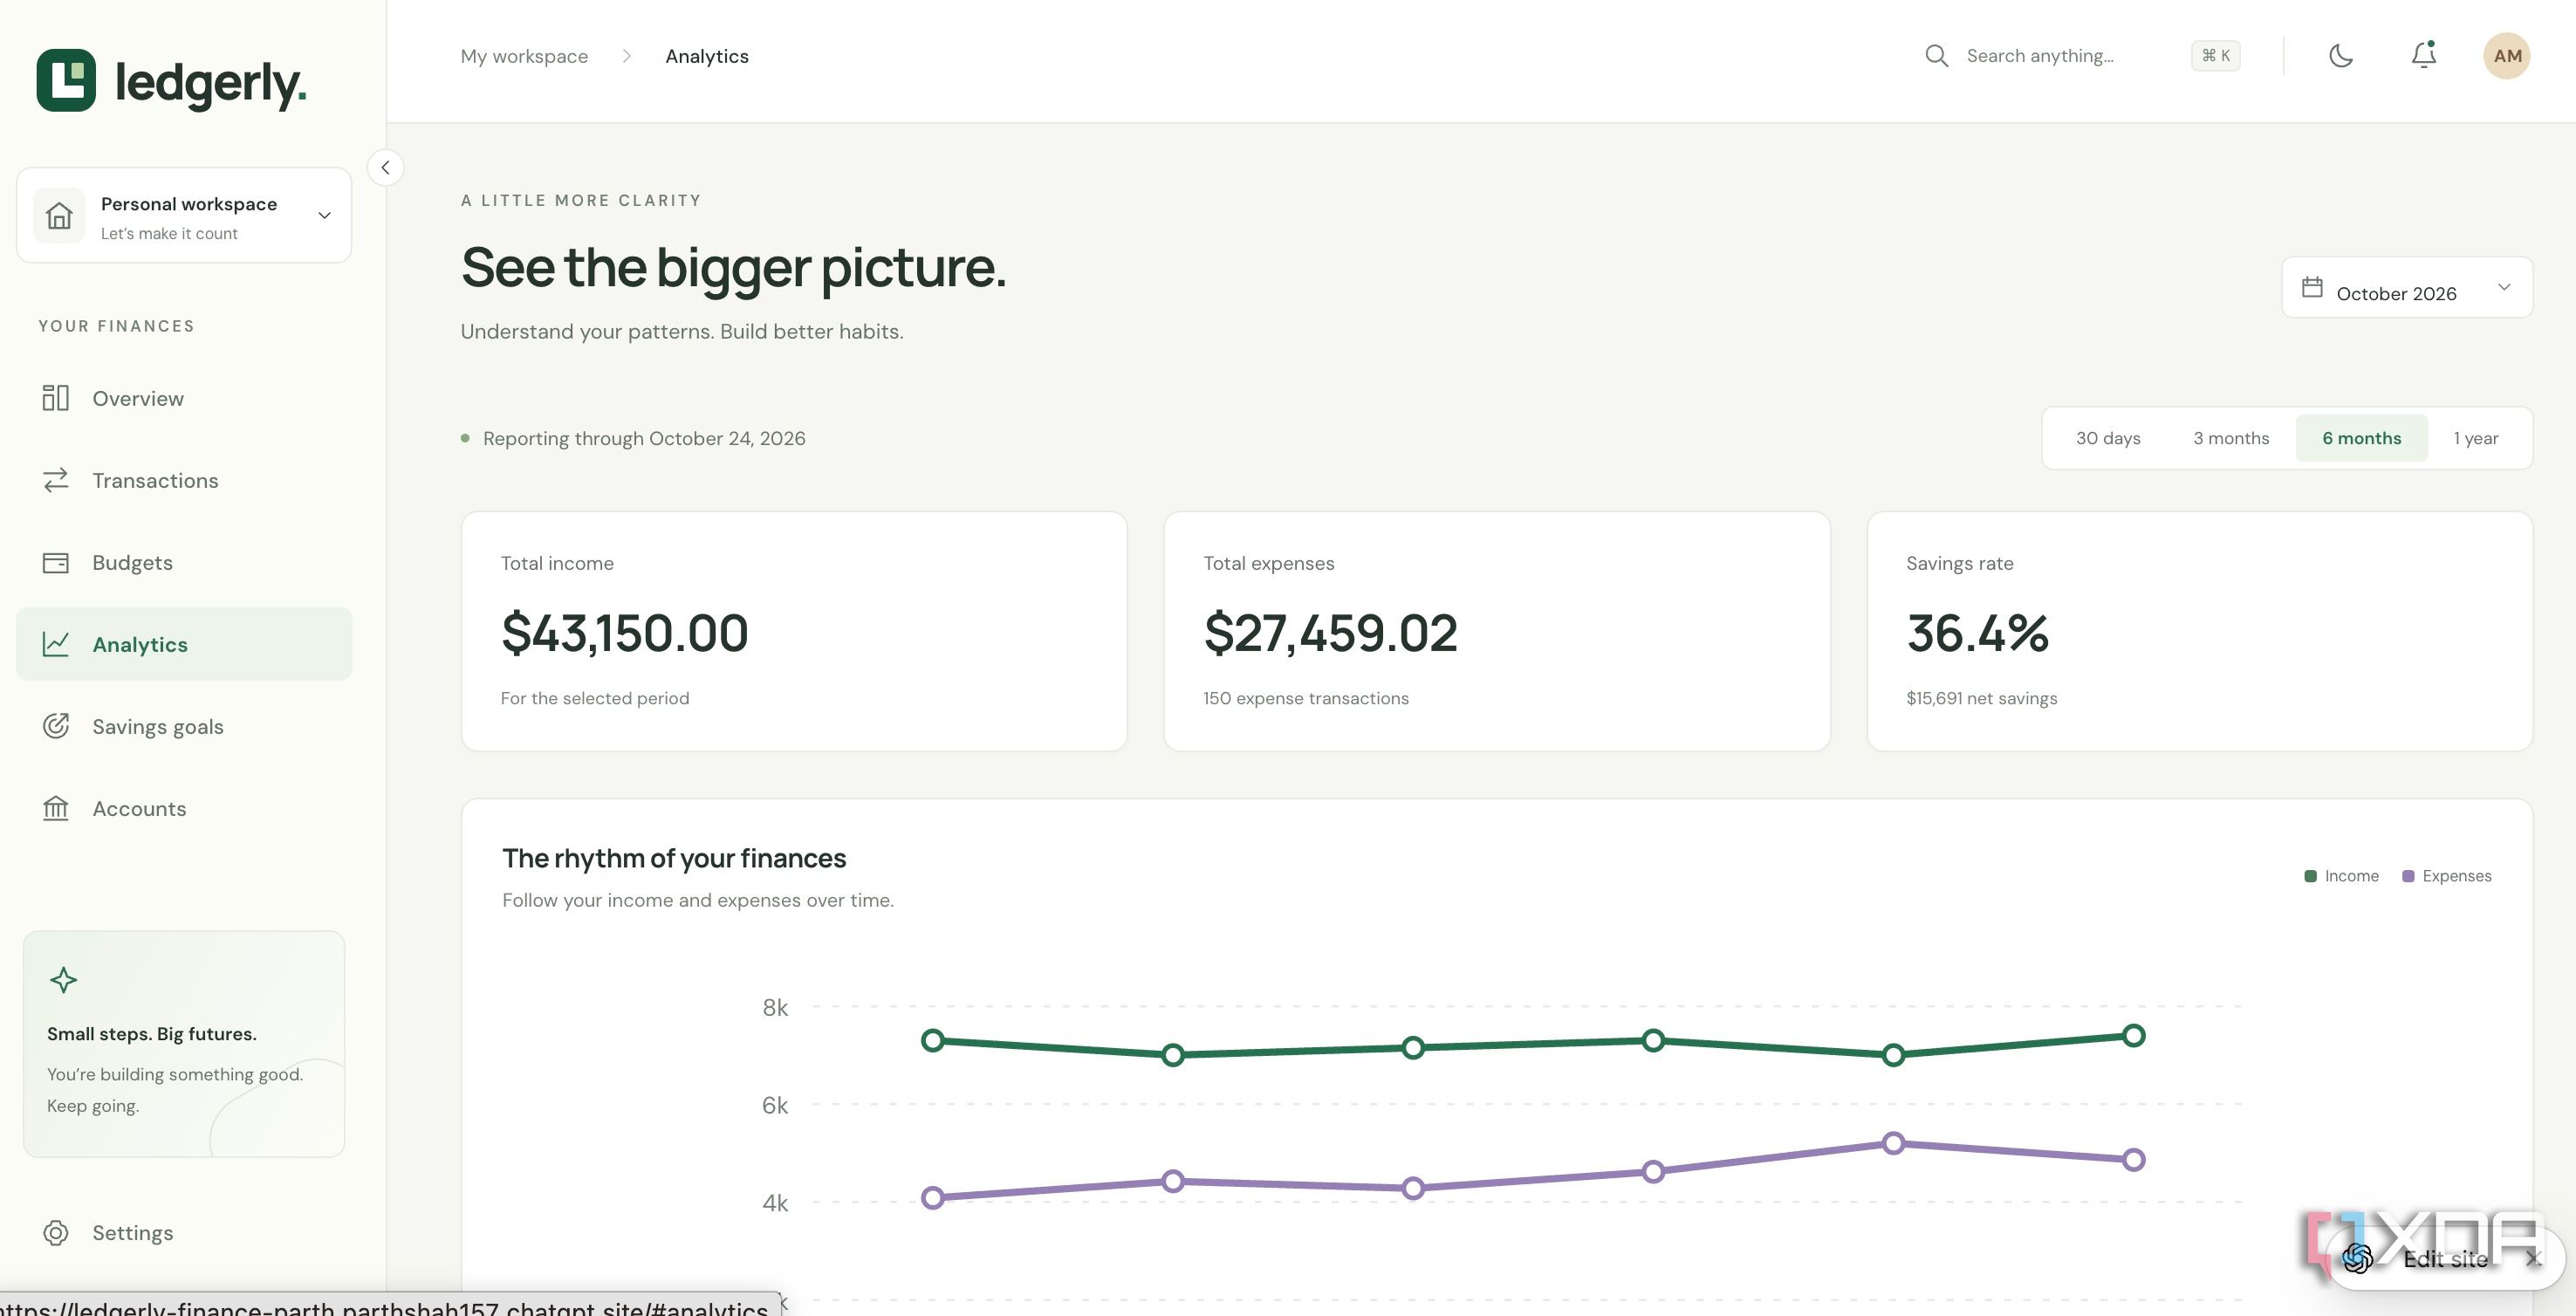The image size is (2576, 1316).
Task: Click the Total income card
Action: click(x=794, y=631)
